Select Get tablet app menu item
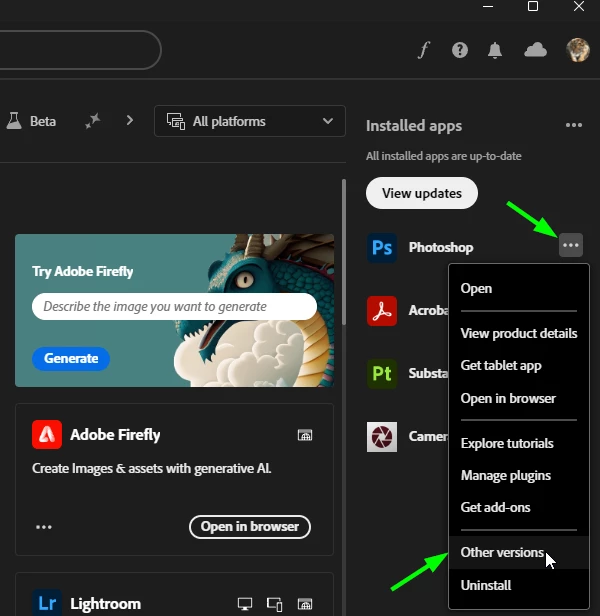Image resolution: width=600 pixels, height=616 pixels. 519,366
